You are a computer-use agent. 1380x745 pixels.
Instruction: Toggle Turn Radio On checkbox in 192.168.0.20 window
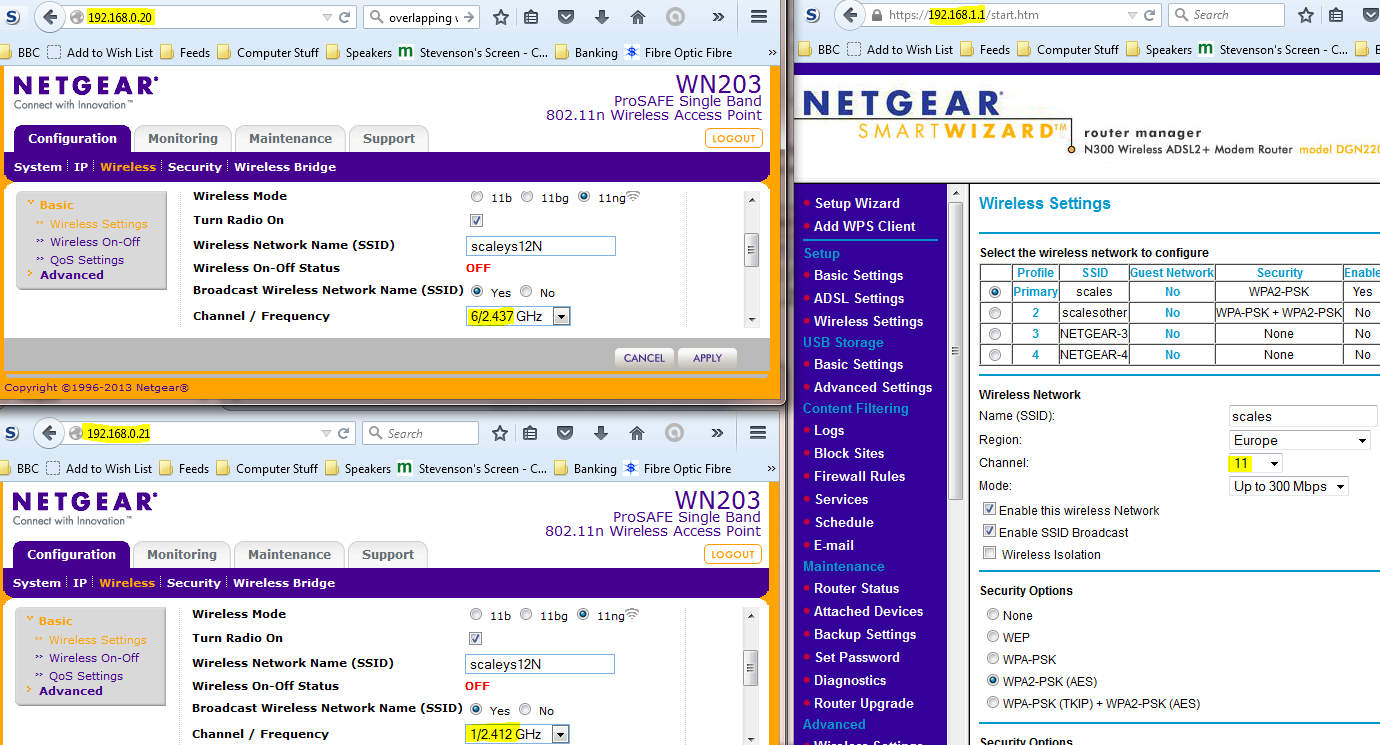coord(476,220)
